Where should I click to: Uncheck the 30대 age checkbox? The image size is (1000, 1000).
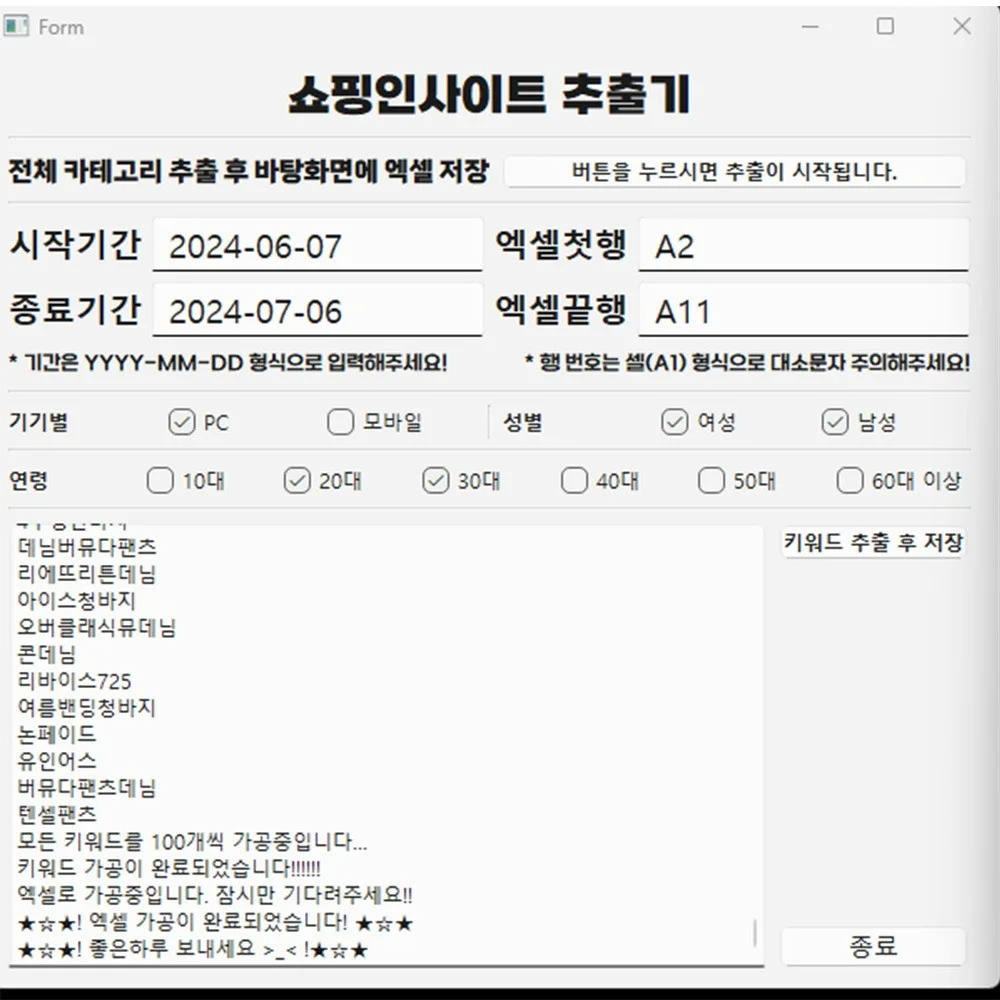436,481
